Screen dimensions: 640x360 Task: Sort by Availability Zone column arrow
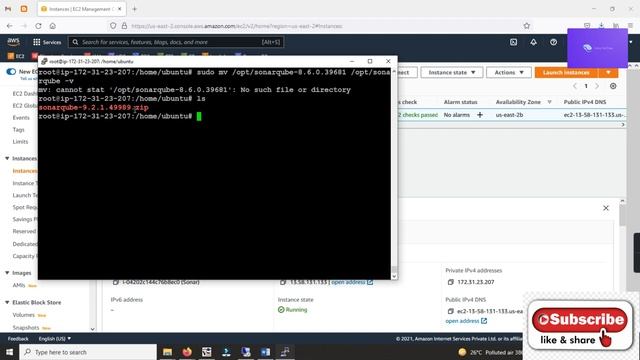pyautogui.click(x=549, y=102)
